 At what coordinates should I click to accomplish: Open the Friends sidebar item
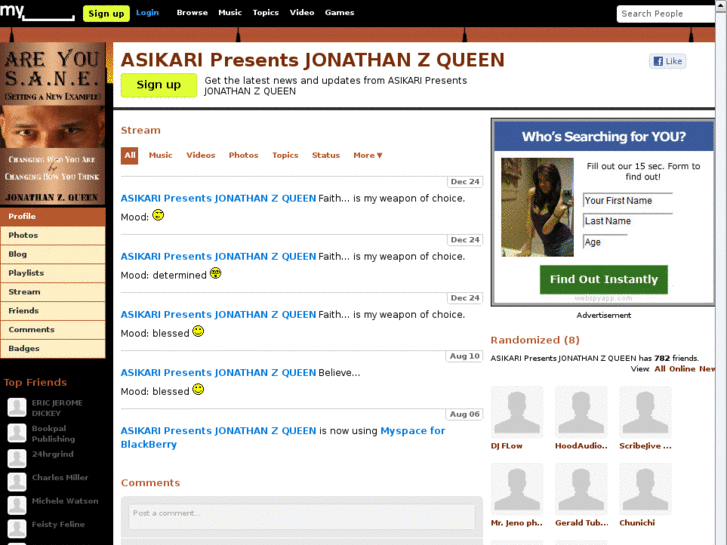pos(53,311)
